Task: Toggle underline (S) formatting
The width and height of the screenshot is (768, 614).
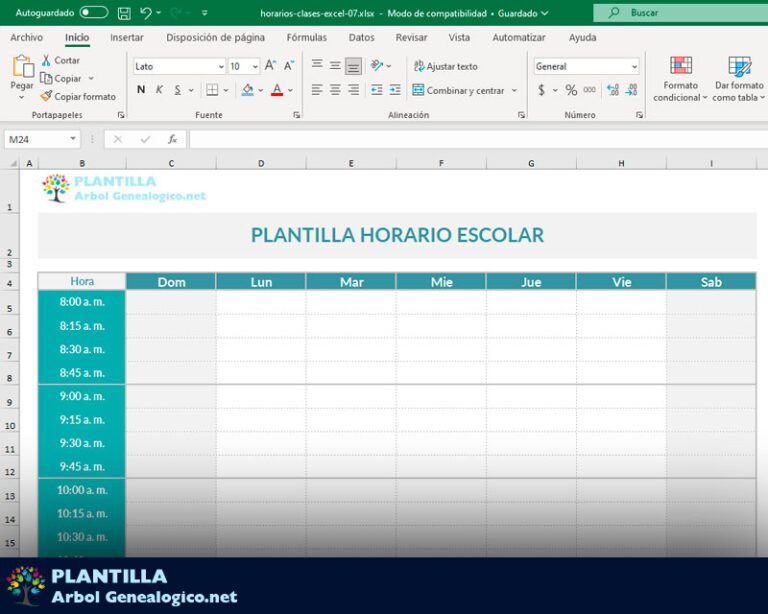Action: 178,90
